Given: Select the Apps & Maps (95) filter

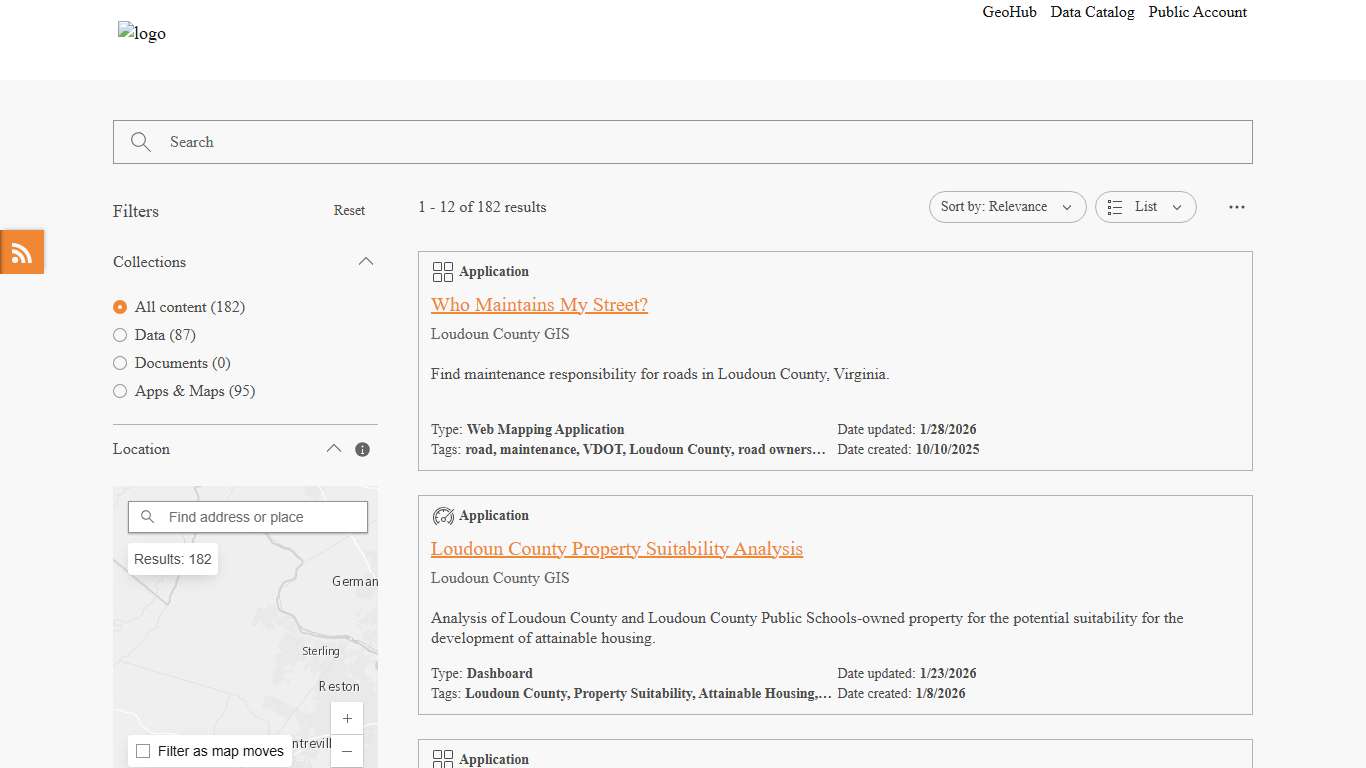Looking at the screenshot, I should pos(120,391).
